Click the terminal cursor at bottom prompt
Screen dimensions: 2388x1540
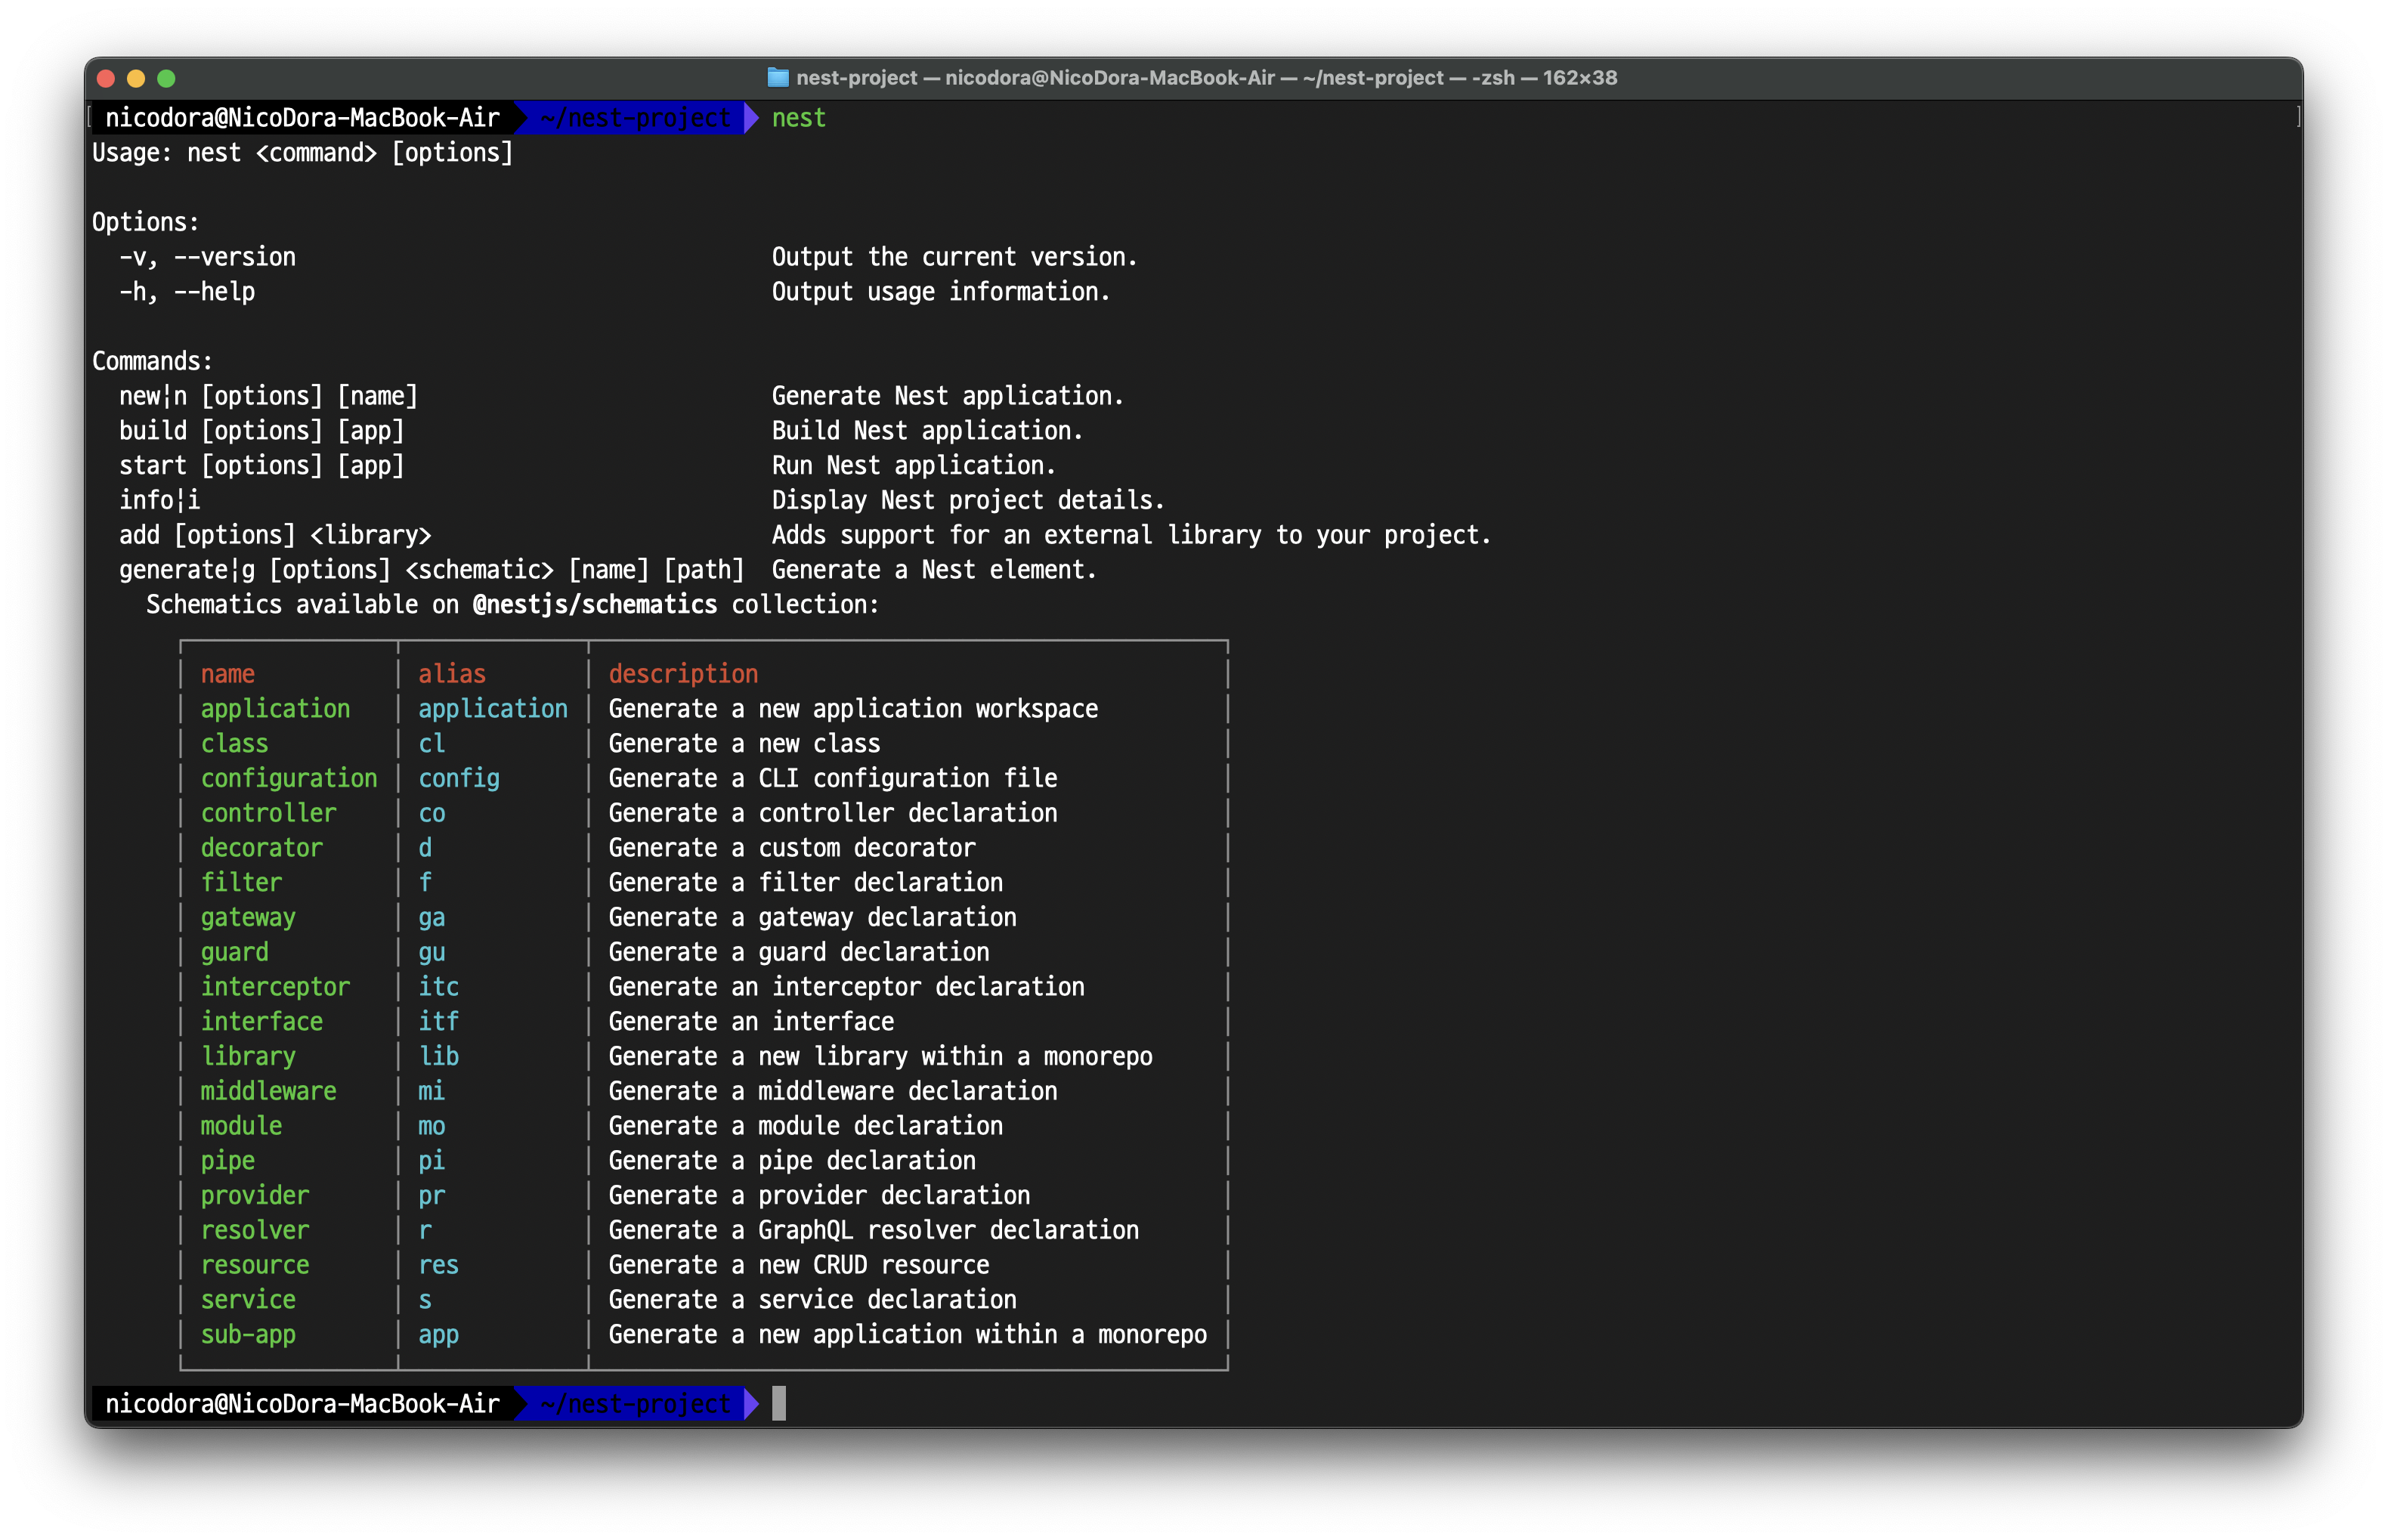tap(779, 1403)
